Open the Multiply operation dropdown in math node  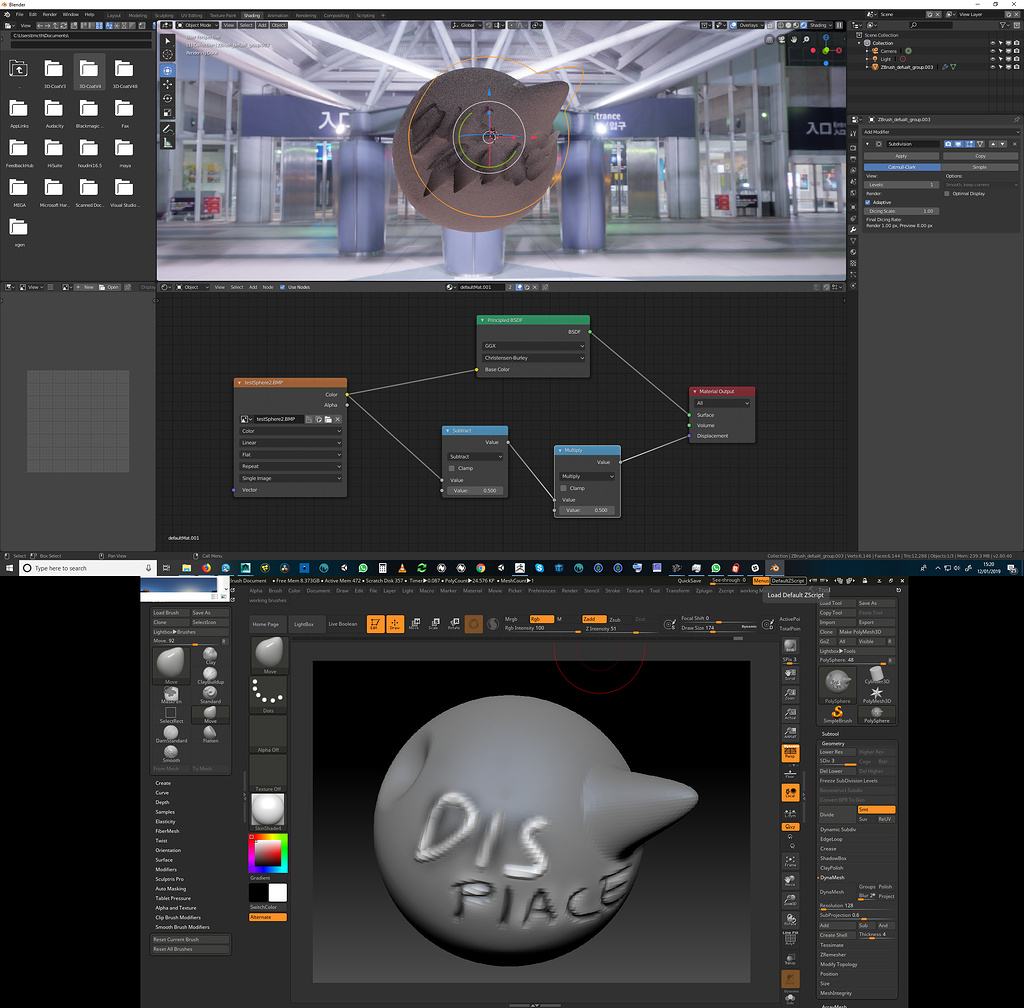(587, 477)
